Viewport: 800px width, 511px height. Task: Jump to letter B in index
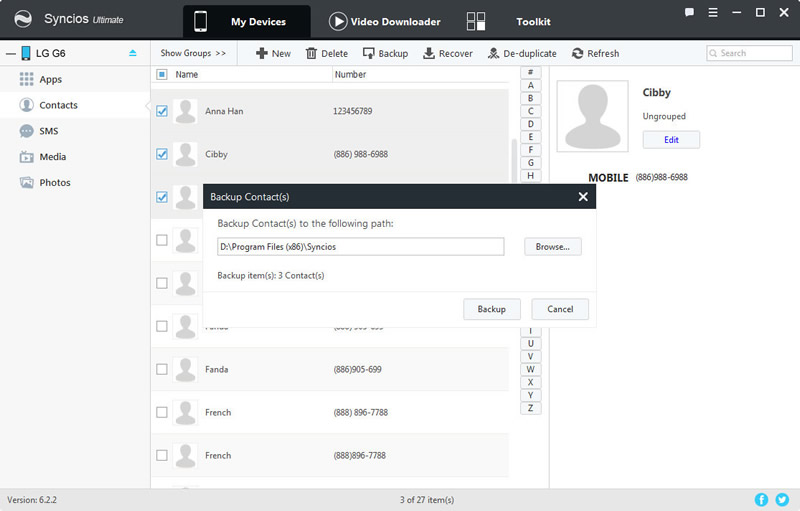point(531,98)
